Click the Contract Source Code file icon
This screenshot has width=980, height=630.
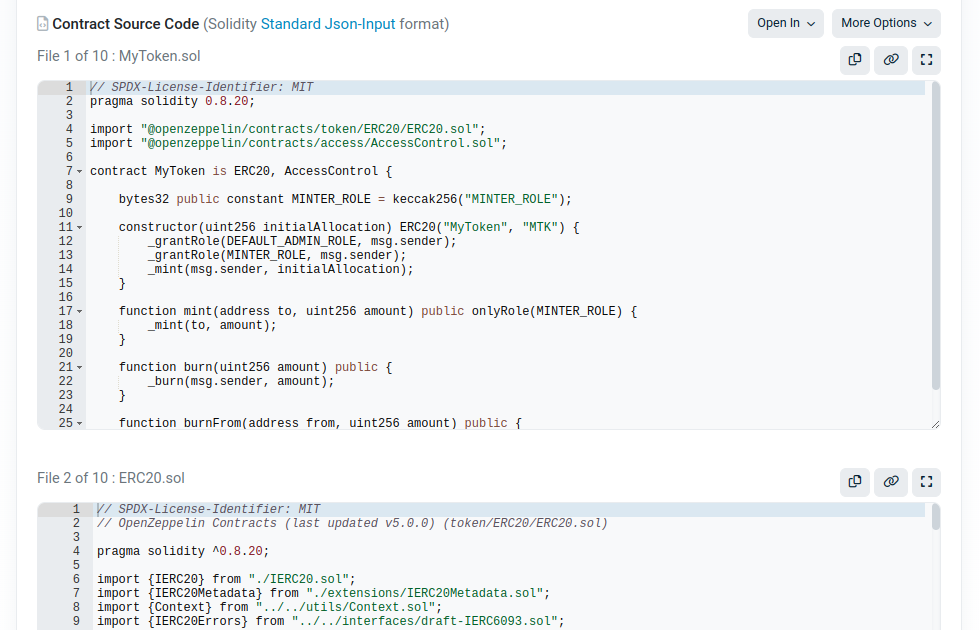[43, 24]
